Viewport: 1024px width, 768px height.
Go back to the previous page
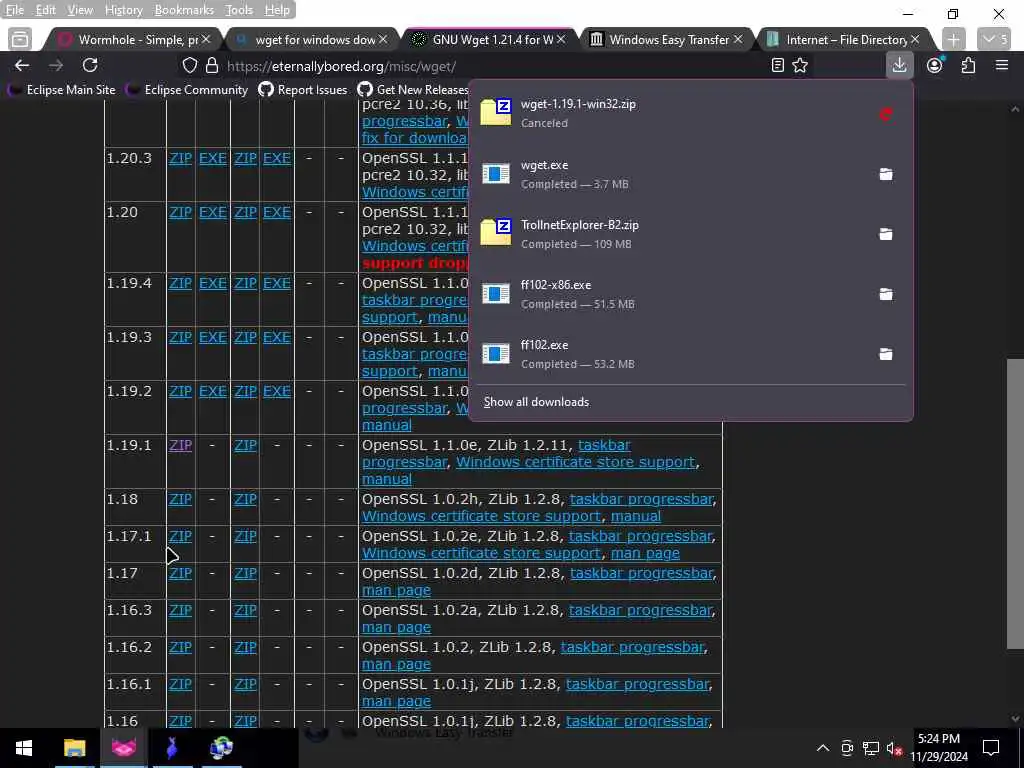pyautogui.click(x=22, y=65)
